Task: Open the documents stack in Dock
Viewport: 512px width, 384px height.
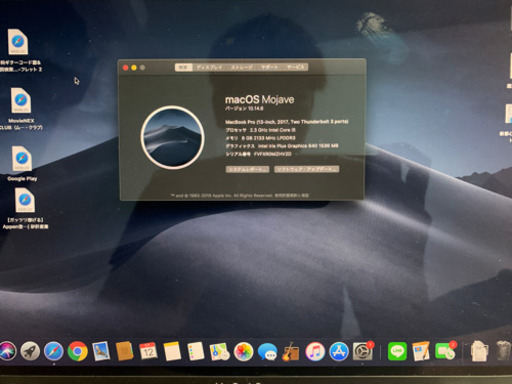Action: [479, 351]
